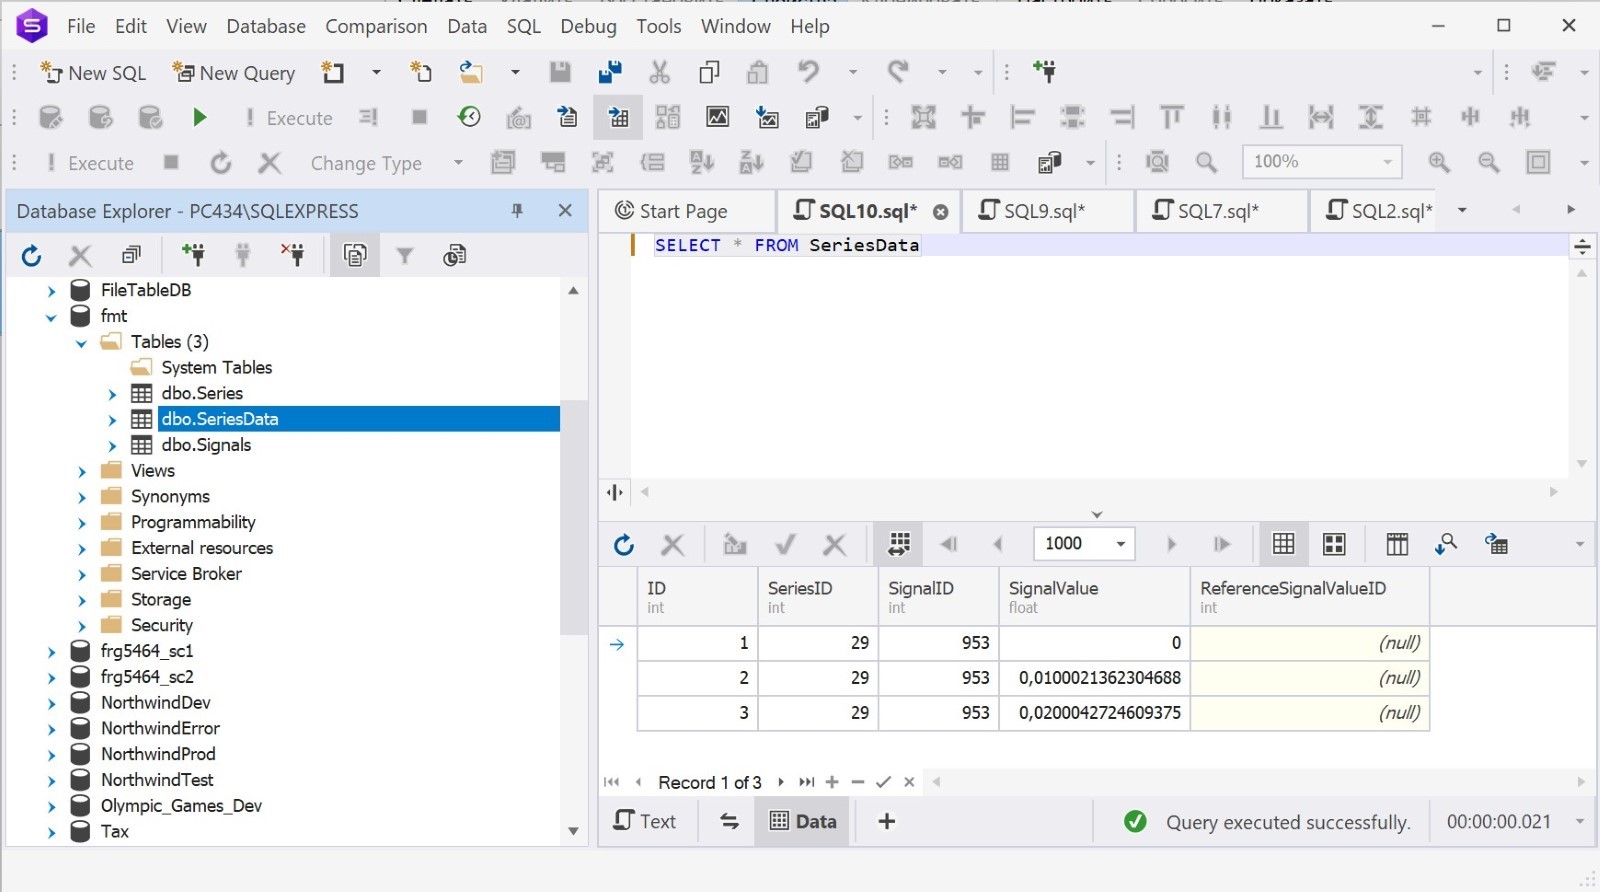Go to next page of grid results
This screenshot has height=892, width=1600.
pos(1171,544)
